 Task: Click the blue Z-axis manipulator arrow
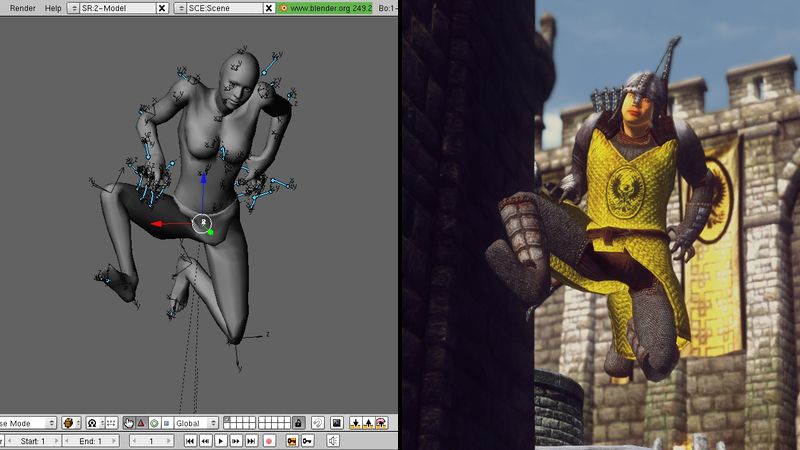pyautogui.click(x=203, y=179)
